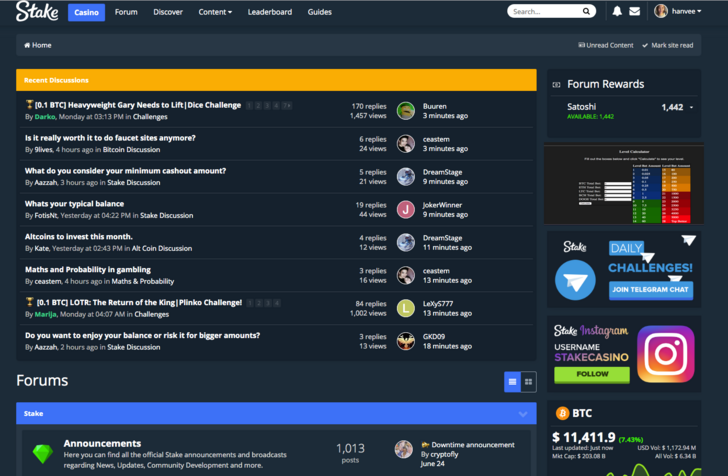Open 'Maths and Probability in gambling' thread

click(x=88, y=269)
